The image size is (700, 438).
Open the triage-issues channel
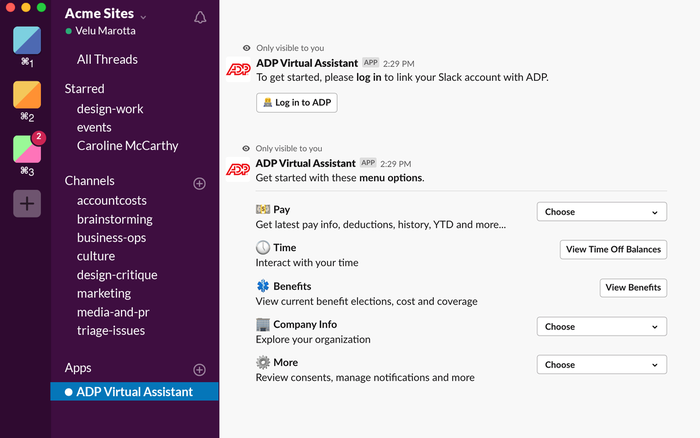pyautogui.click(x=111, y=331)
